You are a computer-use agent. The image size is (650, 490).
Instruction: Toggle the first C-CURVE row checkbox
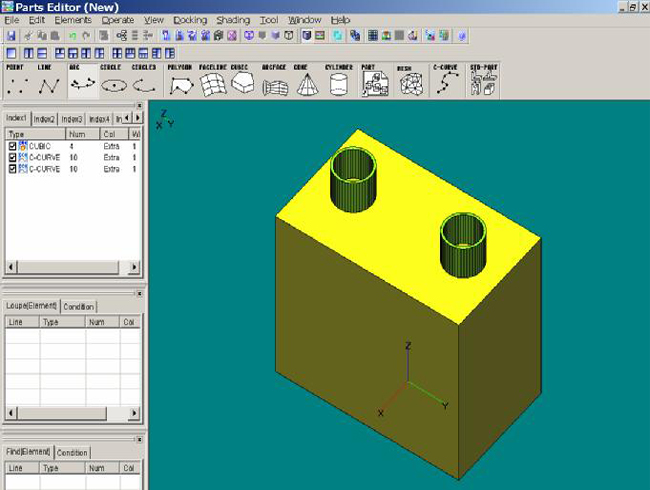tap(12, 158)
